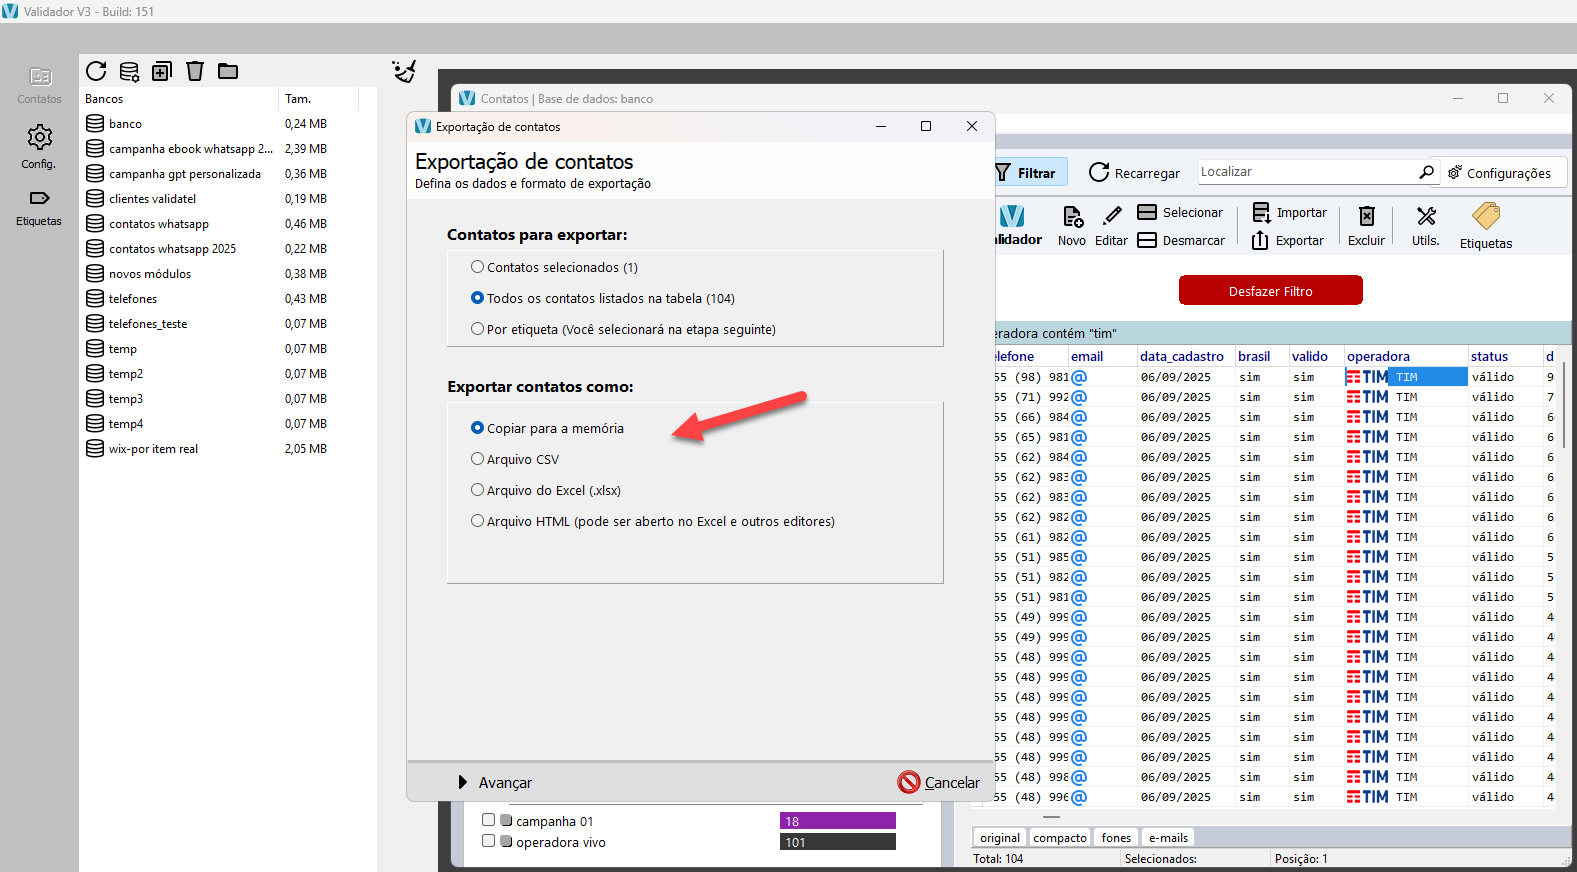Switch to the 'e-mails' tab

coord(1167,838)
